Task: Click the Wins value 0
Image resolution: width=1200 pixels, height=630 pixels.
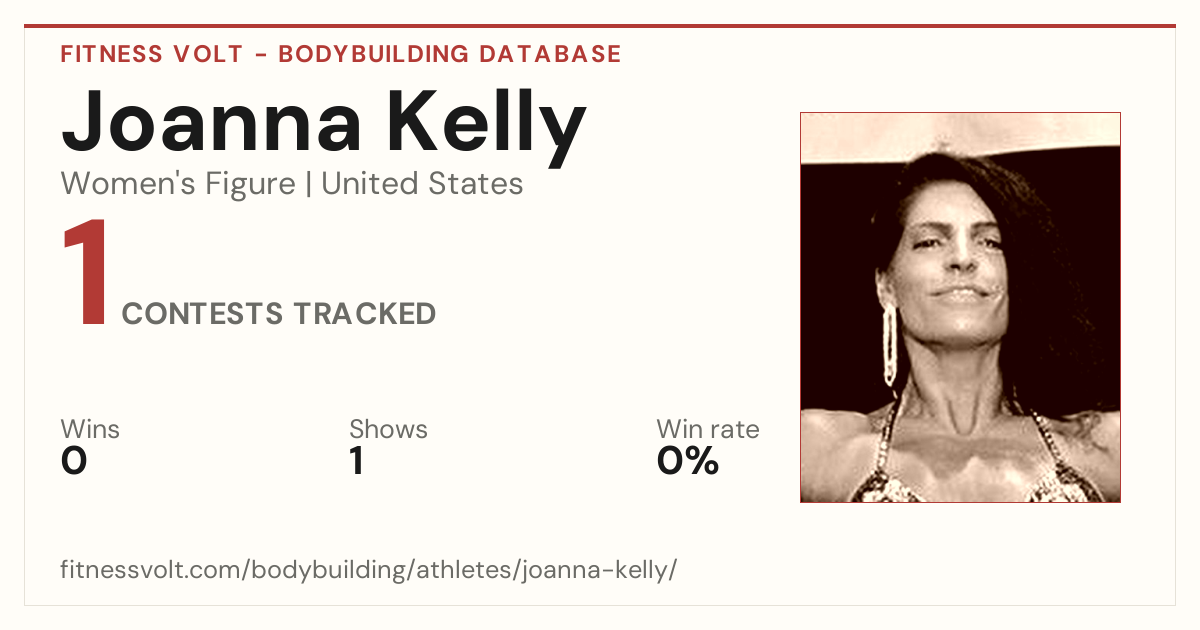Action: click(x=74, y=462)
